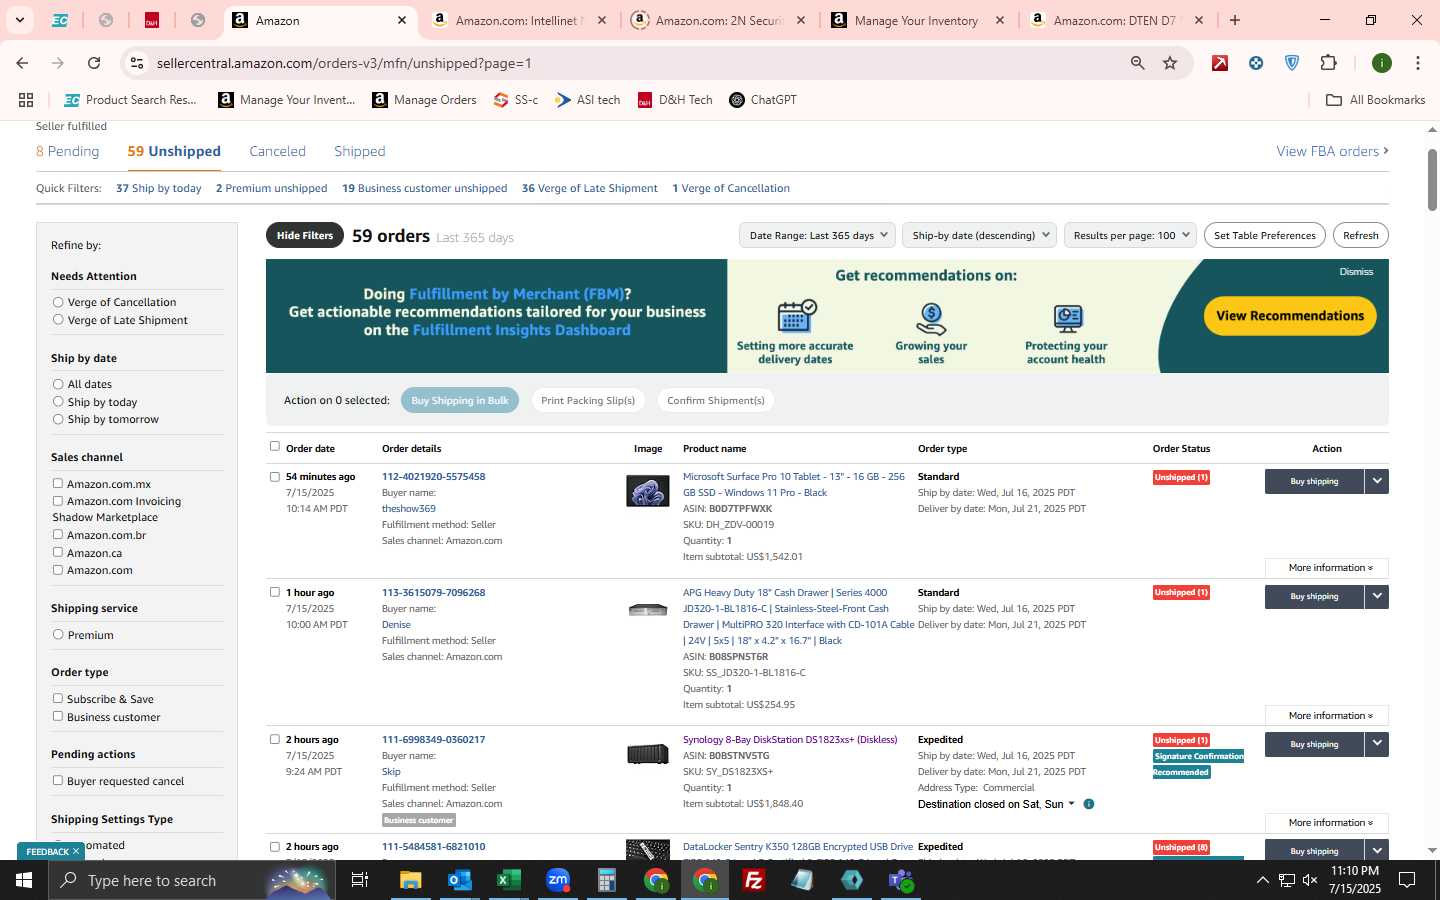This screenshot has height=900, width=1440.
Task: Open Manage Orders bookmark
Action: pyautogui.click(x=424, y=100)
